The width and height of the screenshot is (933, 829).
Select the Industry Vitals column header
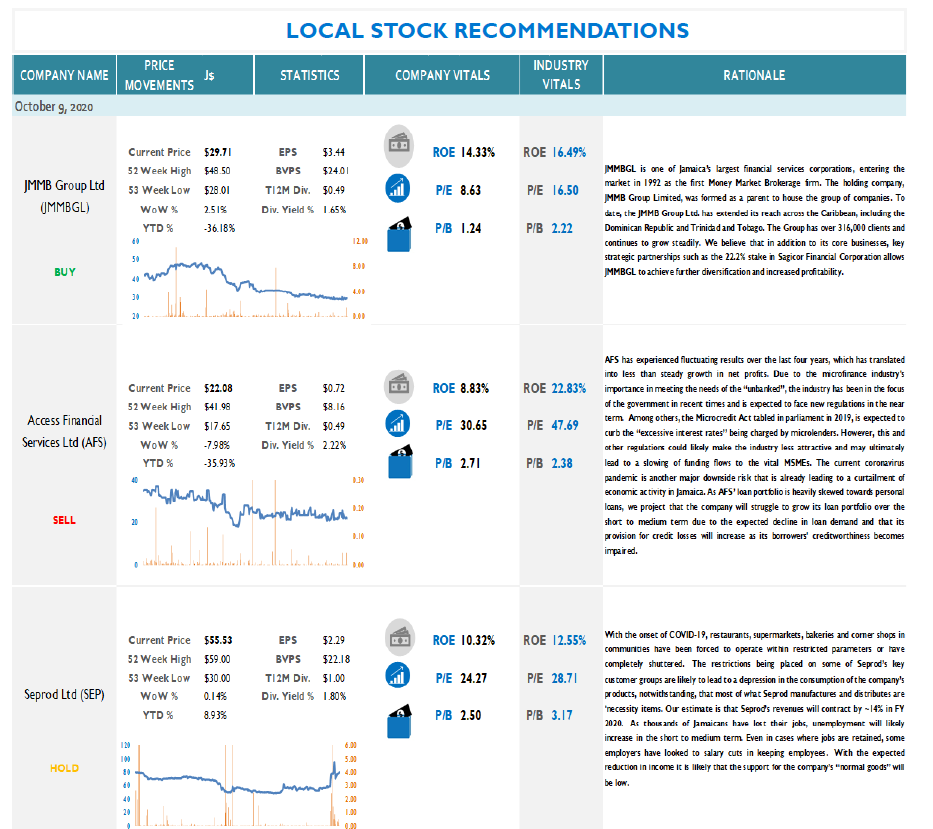(561, 75)
